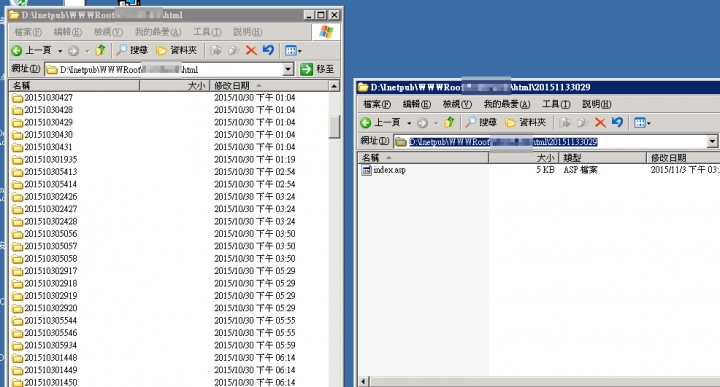This screenshot has width=720, height=387.
Task: Open 檔案(F) menu in left window
Action: point(28,32)
